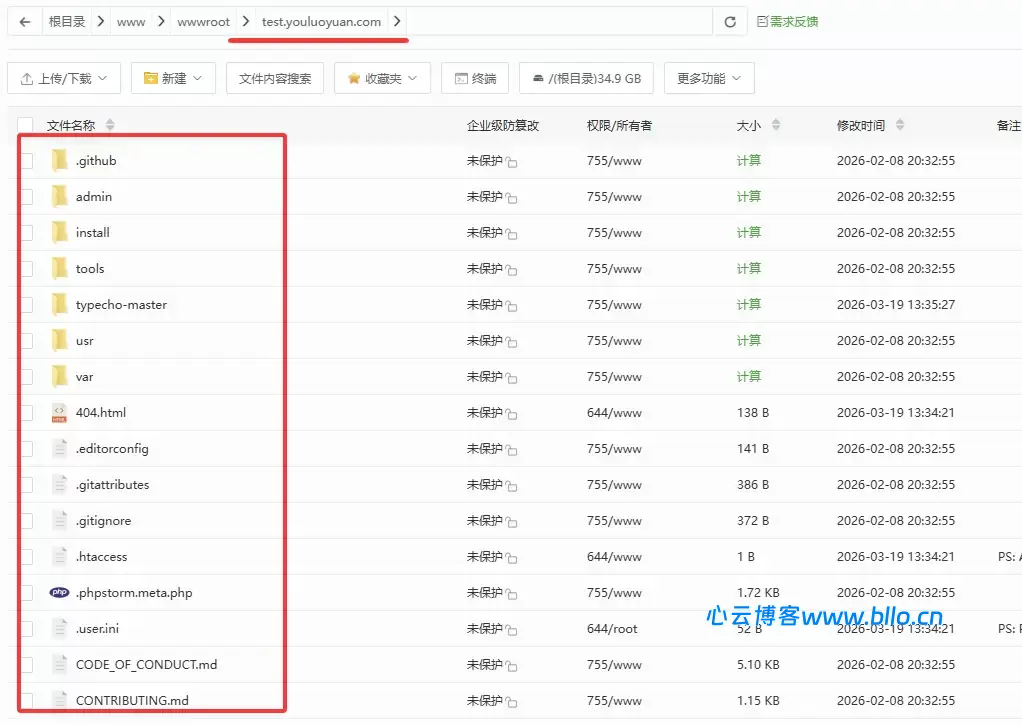Go to 根目录 in breadcrumb path
The image size is (1022, 725).
click(67, 22)
